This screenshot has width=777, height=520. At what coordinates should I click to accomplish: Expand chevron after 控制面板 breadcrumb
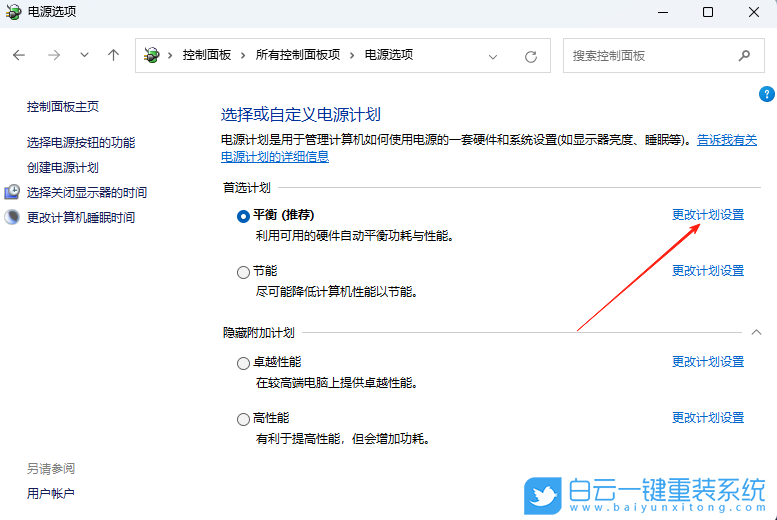[x=243, y=56]
